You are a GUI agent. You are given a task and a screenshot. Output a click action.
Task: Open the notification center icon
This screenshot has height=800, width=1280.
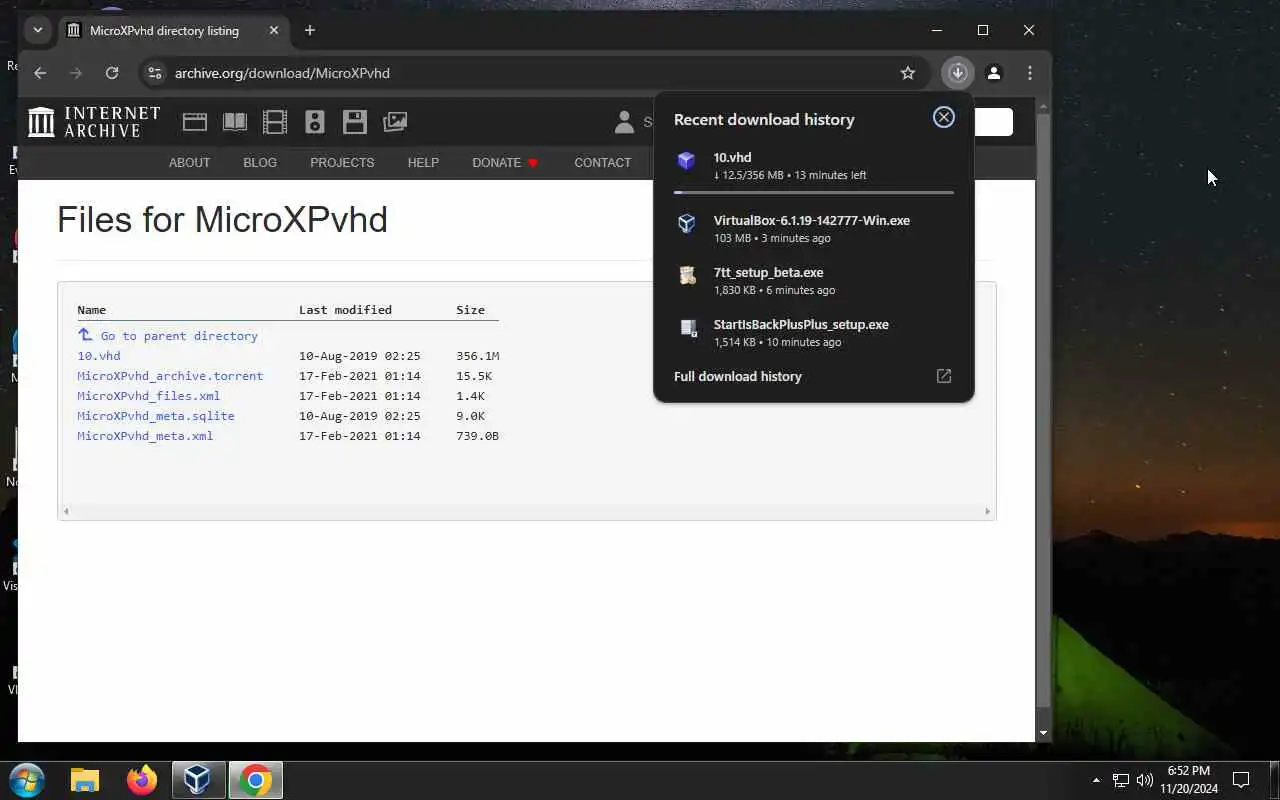(x=1241, y=780)
